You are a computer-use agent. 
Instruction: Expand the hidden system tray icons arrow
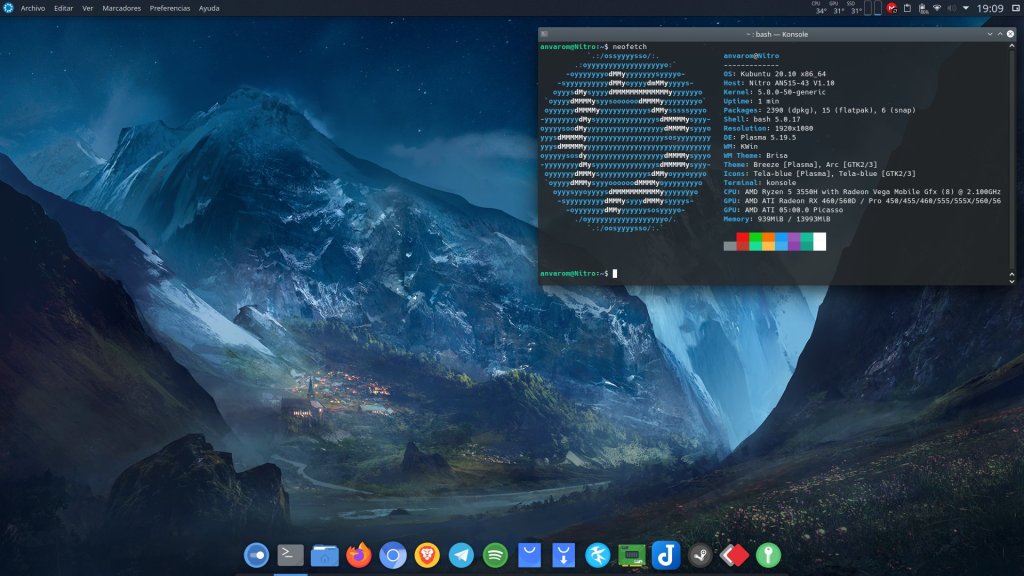(x=967, y=8)
